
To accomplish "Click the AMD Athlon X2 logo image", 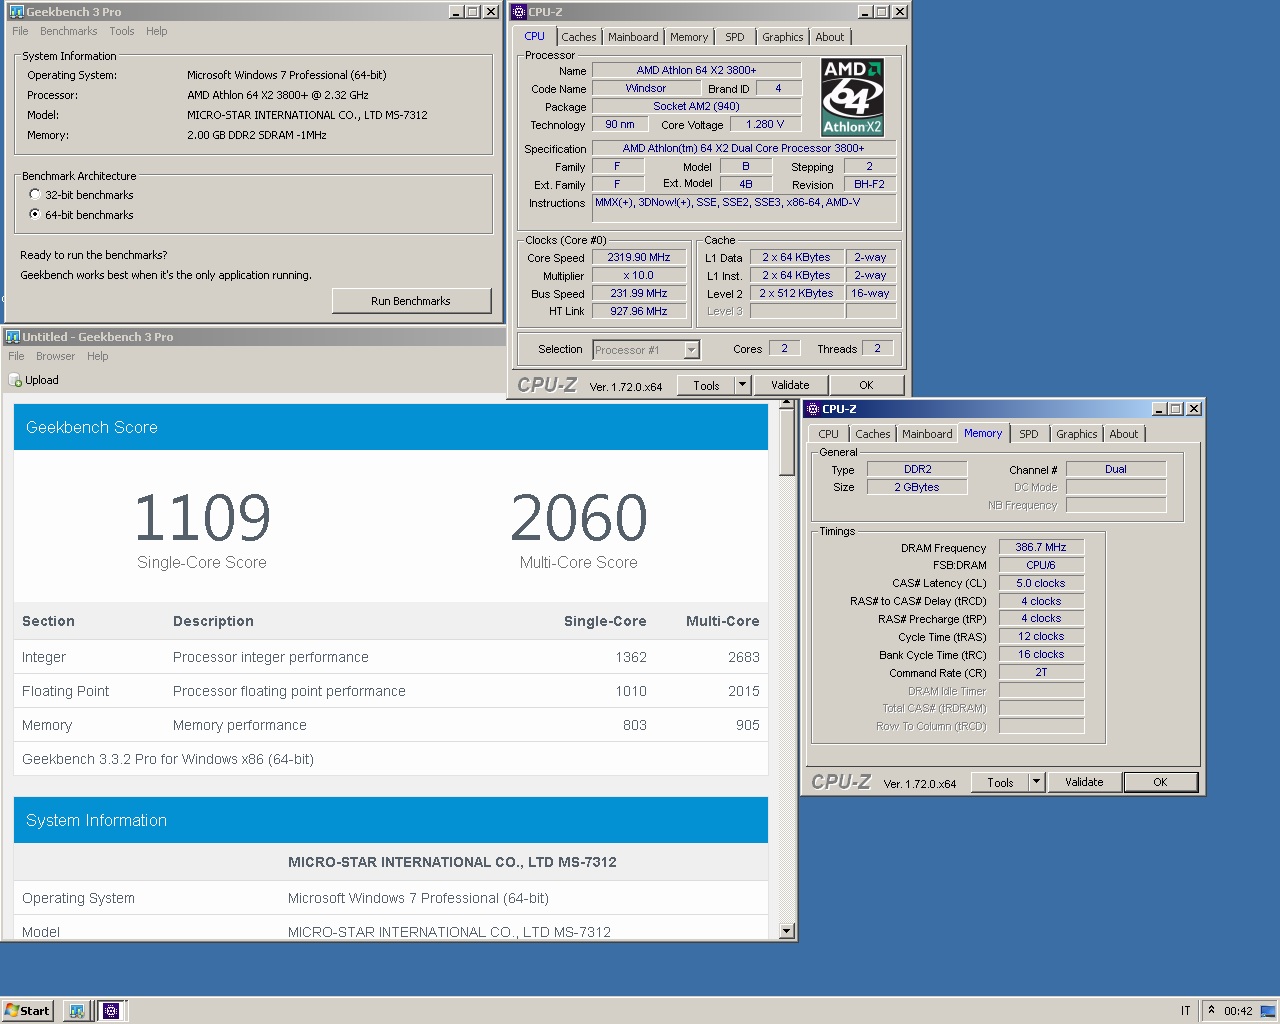I will 852,97.
